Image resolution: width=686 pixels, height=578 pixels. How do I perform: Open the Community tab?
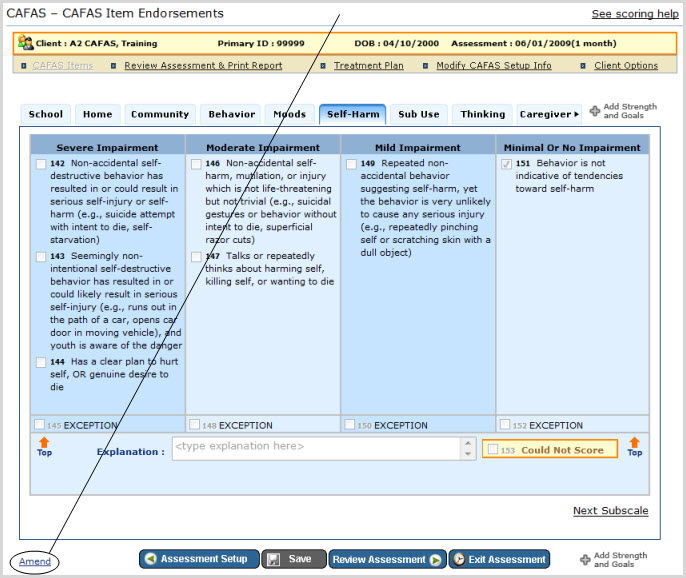point(160,114)
